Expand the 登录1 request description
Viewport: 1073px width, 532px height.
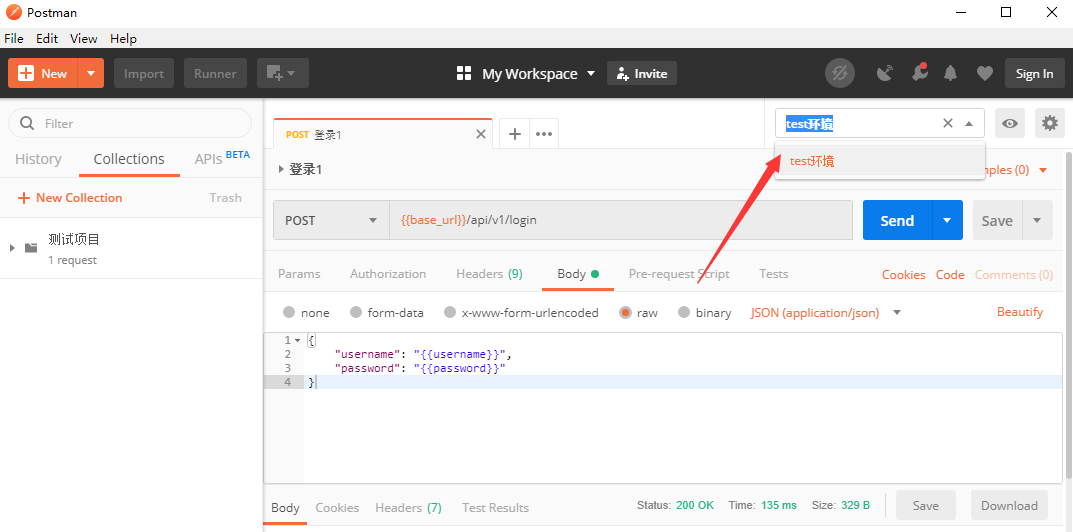pos(281,169)
